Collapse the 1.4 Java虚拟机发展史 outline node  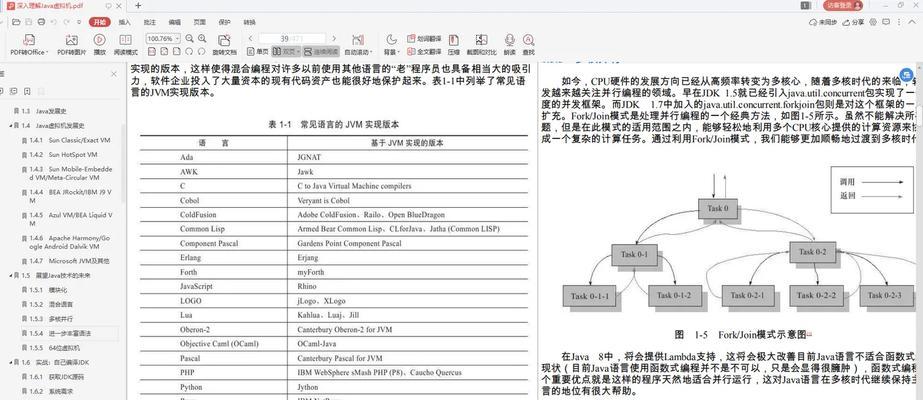click(x=11, y=126)
